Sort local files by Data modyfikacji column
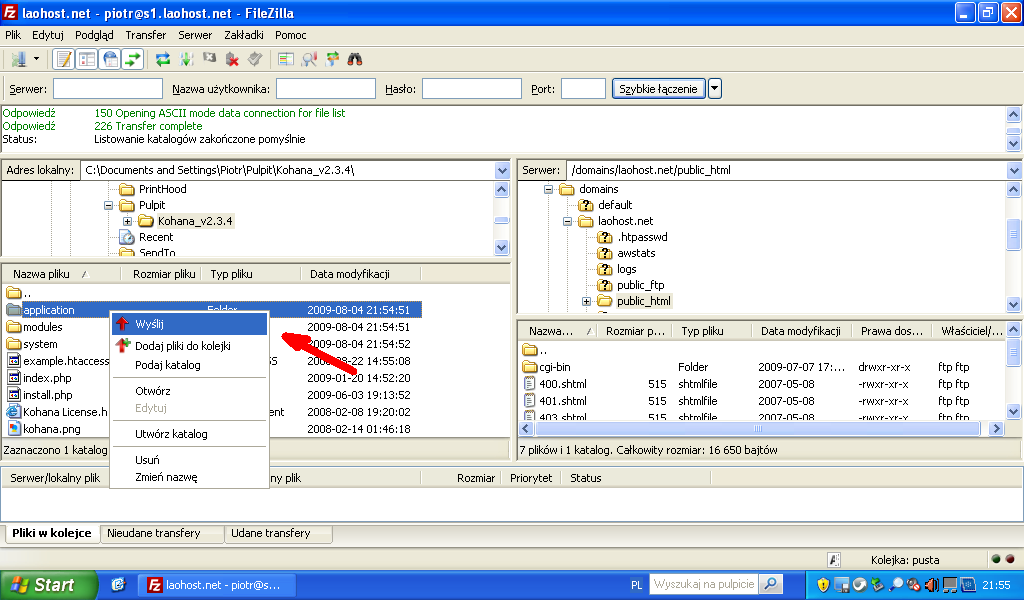 pos(360,274)
